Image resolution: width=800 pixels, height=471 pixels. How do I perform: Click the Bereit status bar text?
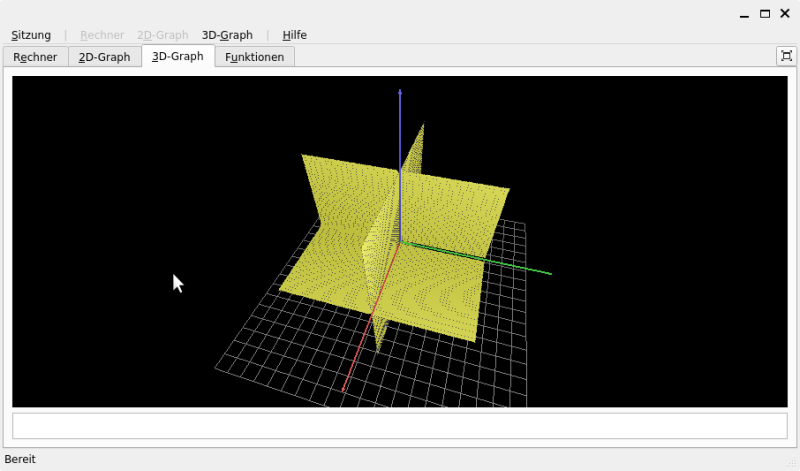tap(21, 459)
